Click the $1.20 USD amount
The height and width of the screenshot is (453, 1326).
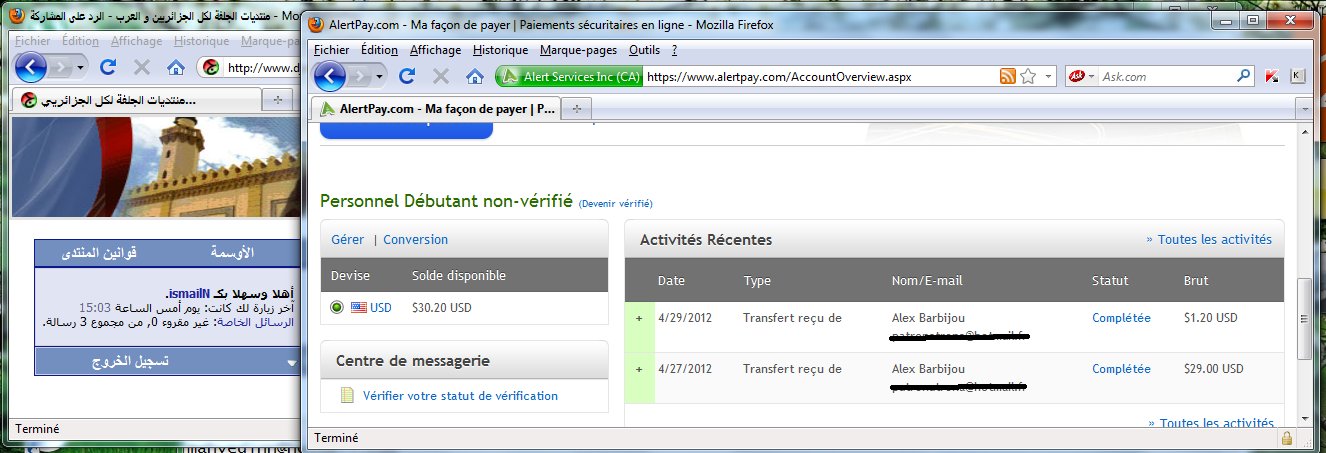tap(1210, 318)
